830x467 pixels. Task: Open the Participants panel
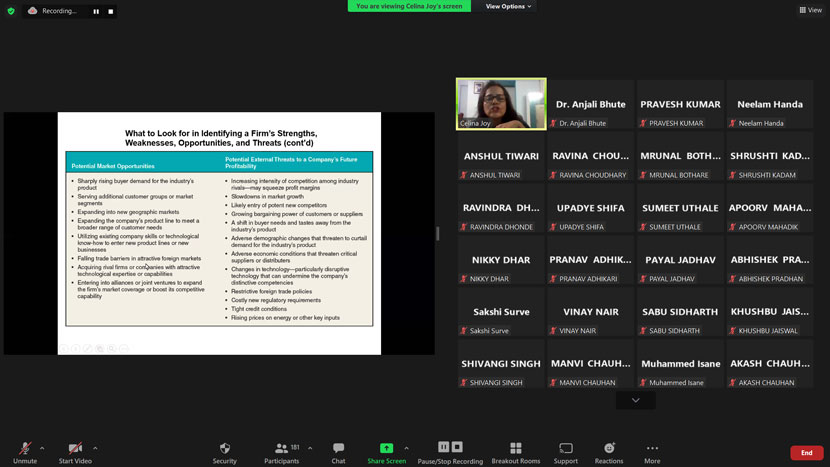click(x=281, y=449)
